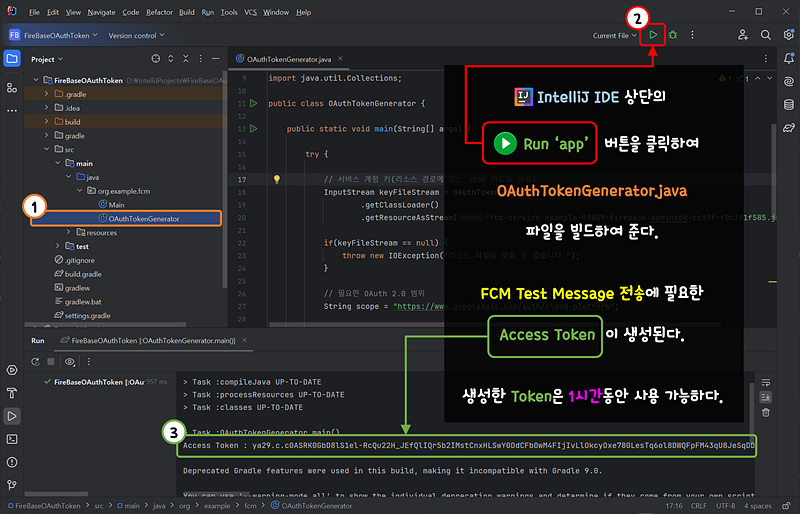The width and height of the screenshot is (800, 514).
Task: Toggle soft-wrap in run console
Action: [766, 382]
